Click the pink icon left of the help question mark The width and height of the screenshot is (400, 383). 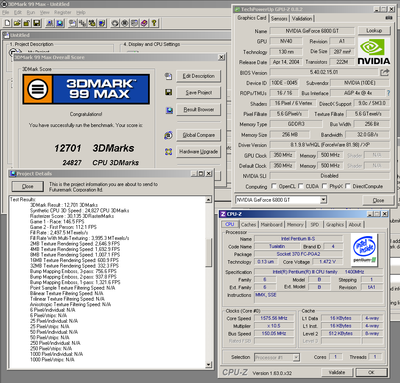point(144,23)
